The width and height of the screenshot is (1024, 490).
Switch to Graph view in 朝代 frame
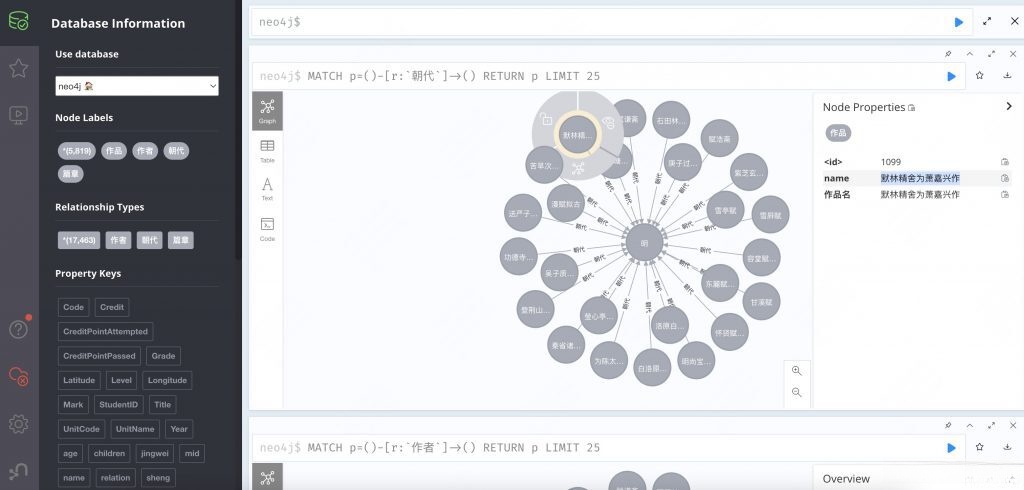(267, 111)
